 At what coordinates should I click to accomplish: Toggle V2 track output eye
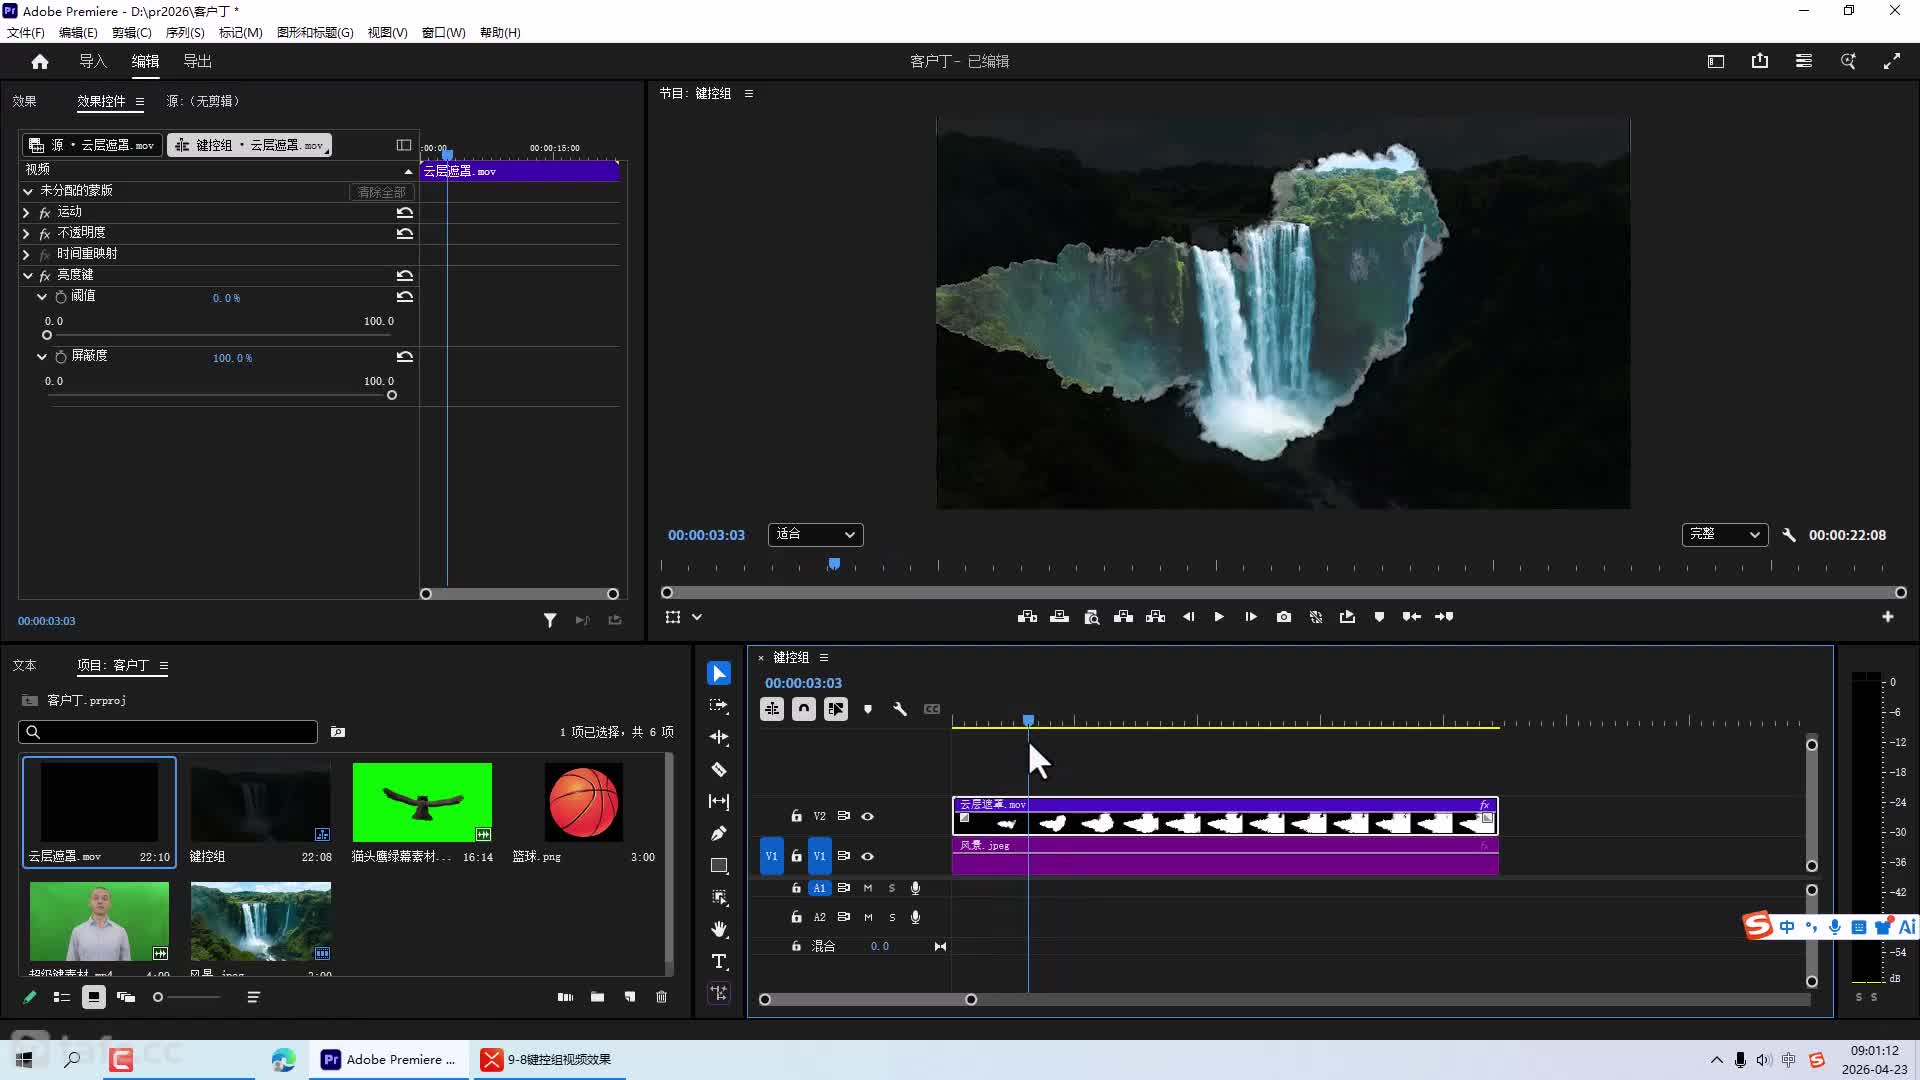coord(868,816)
